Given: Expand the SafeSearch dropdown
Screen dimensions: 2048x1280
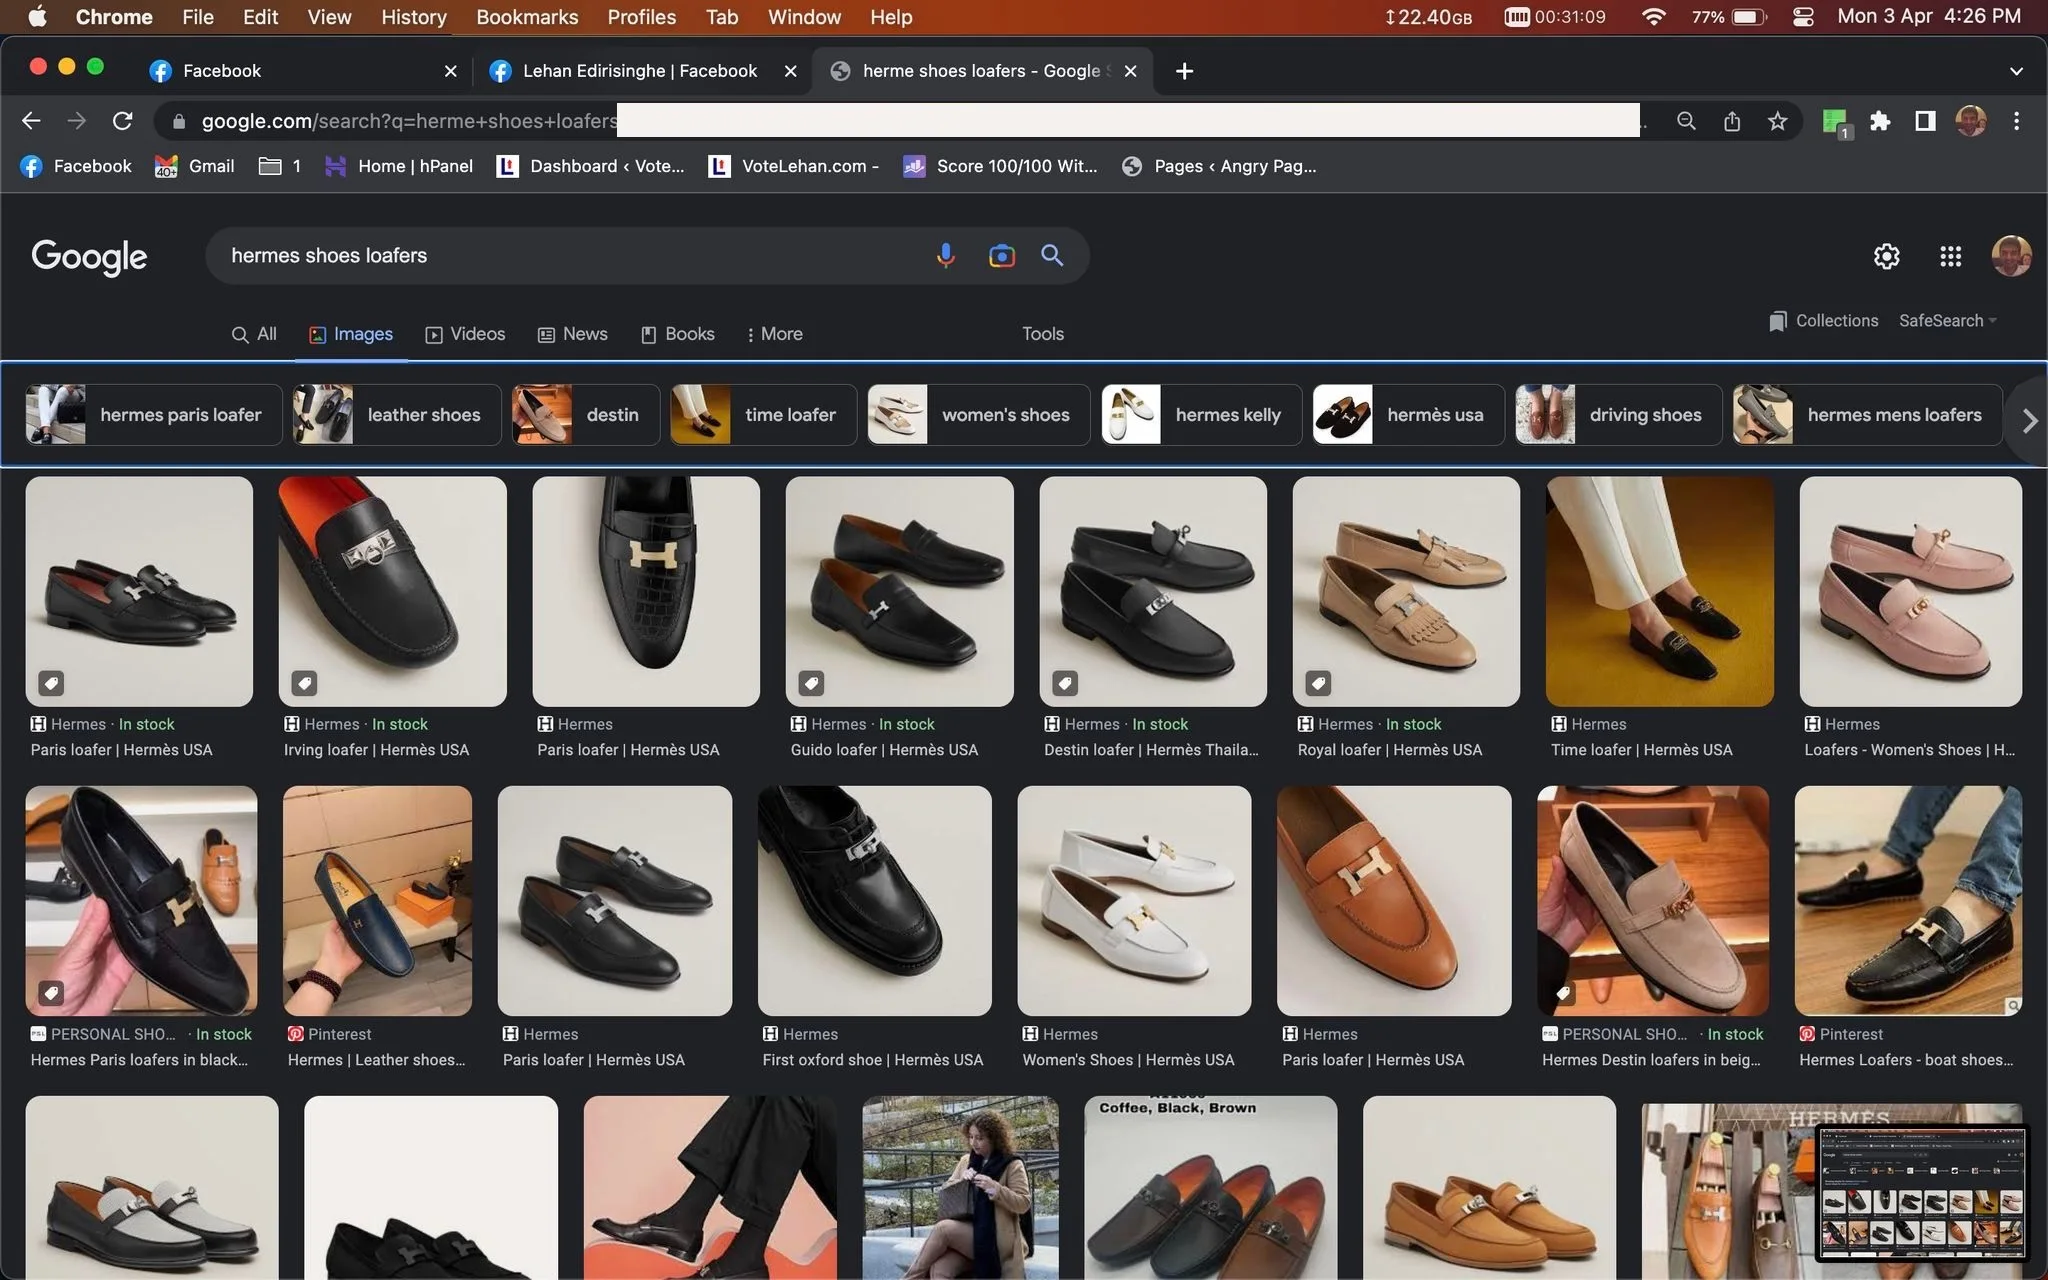Looking at the screenshot, I should (x=1948, y=321).
